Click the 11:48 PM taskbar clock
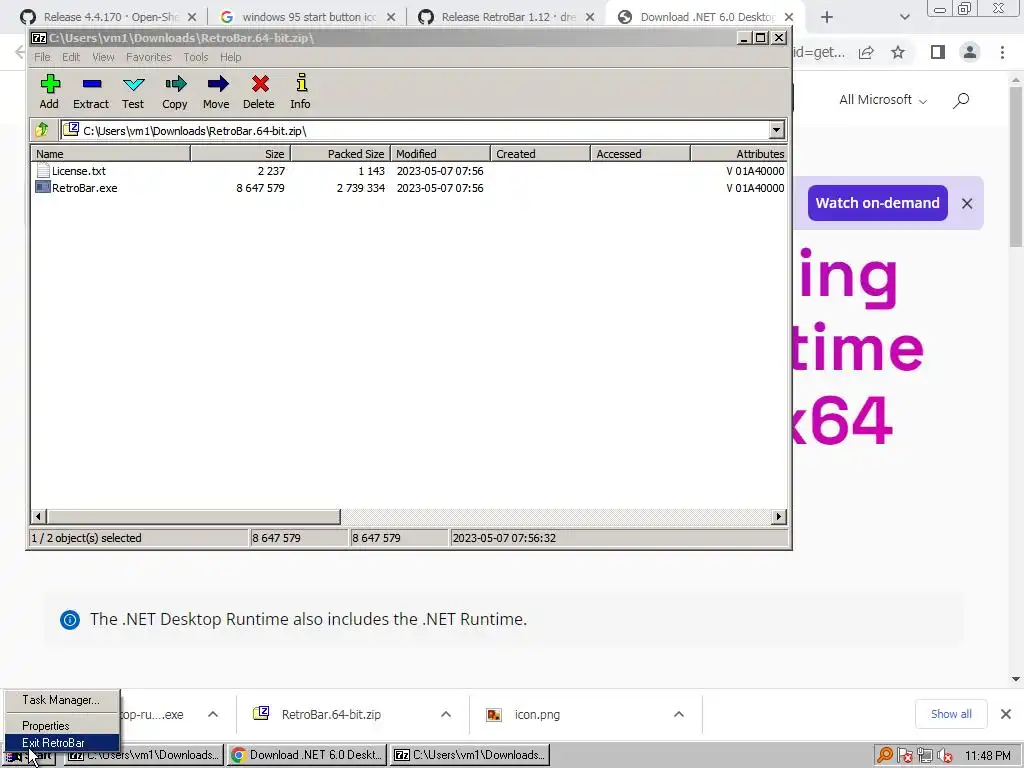1024x768 pixels. [x=987, y=756]
